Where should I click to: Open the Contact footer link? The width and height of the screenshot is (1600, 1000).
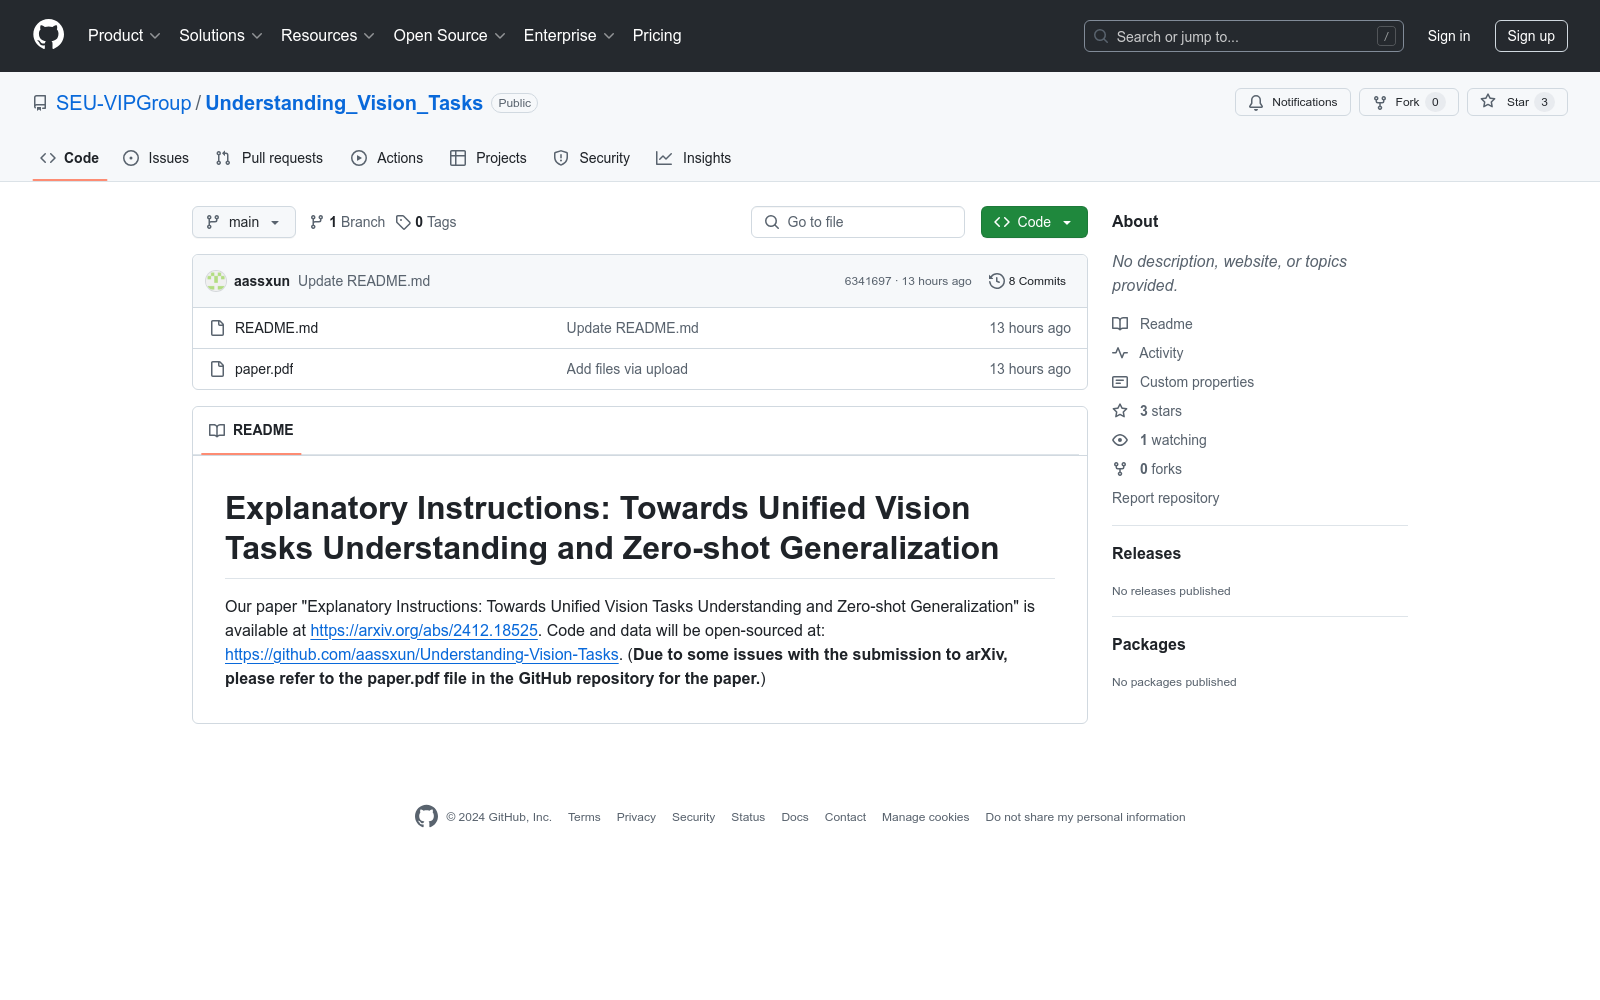(x=845, y=817)
